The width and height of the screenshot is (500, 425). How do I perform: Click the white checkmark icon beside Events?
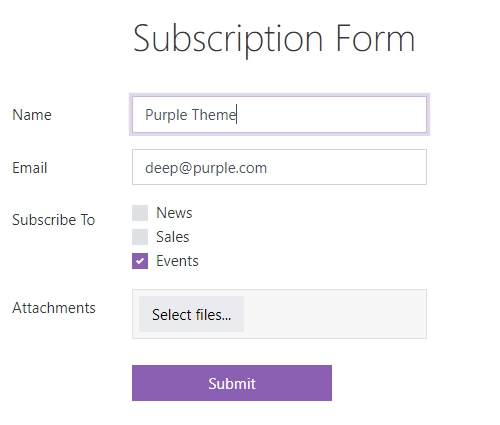click(140, 261)
